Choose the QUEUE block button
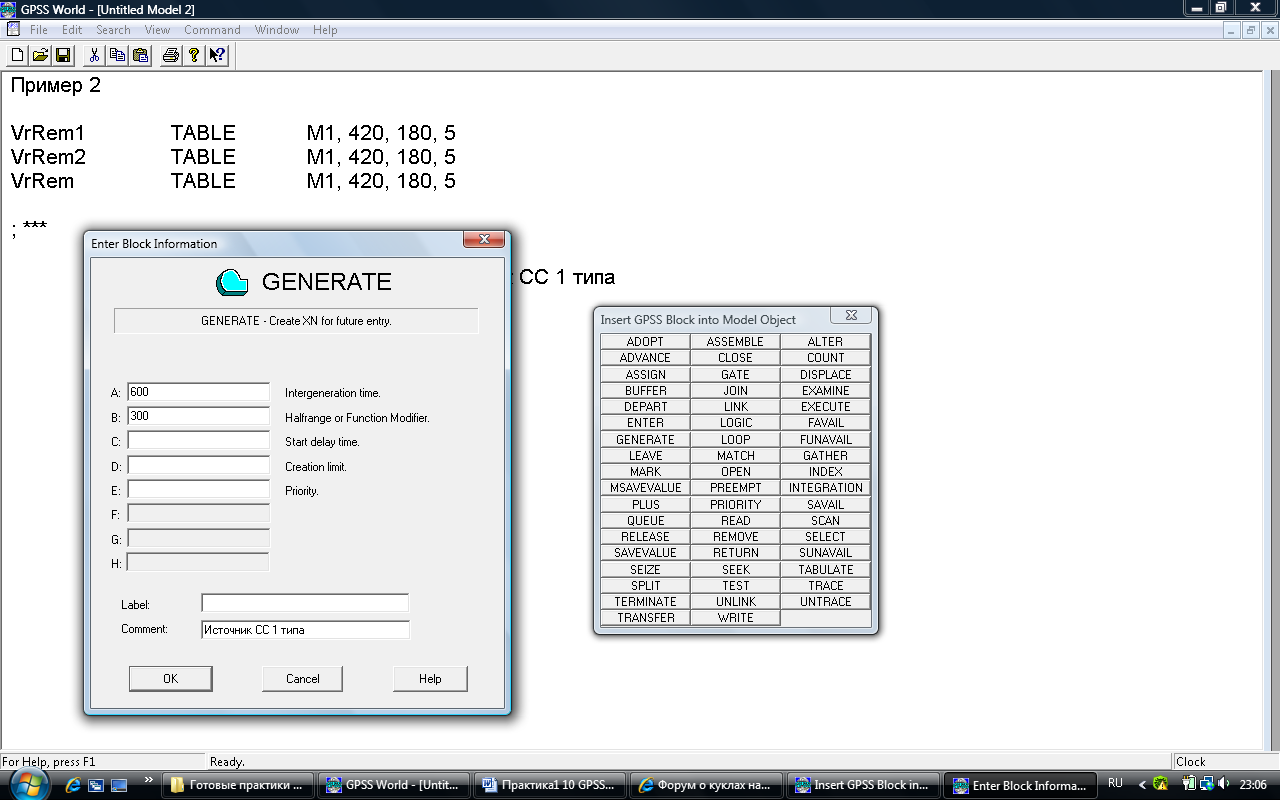1280x800 pixels. coord(645,520)
